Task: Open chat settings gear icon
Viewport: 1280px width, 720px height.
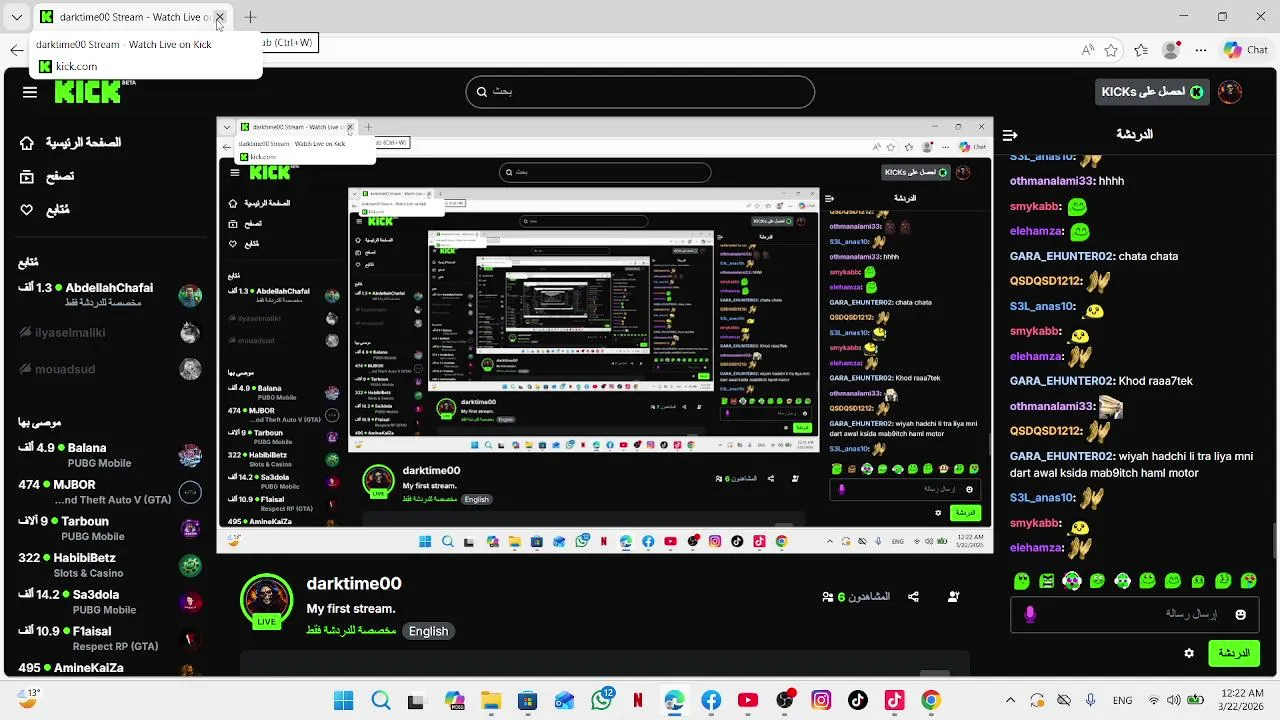Action: (x=1189, y=653)
